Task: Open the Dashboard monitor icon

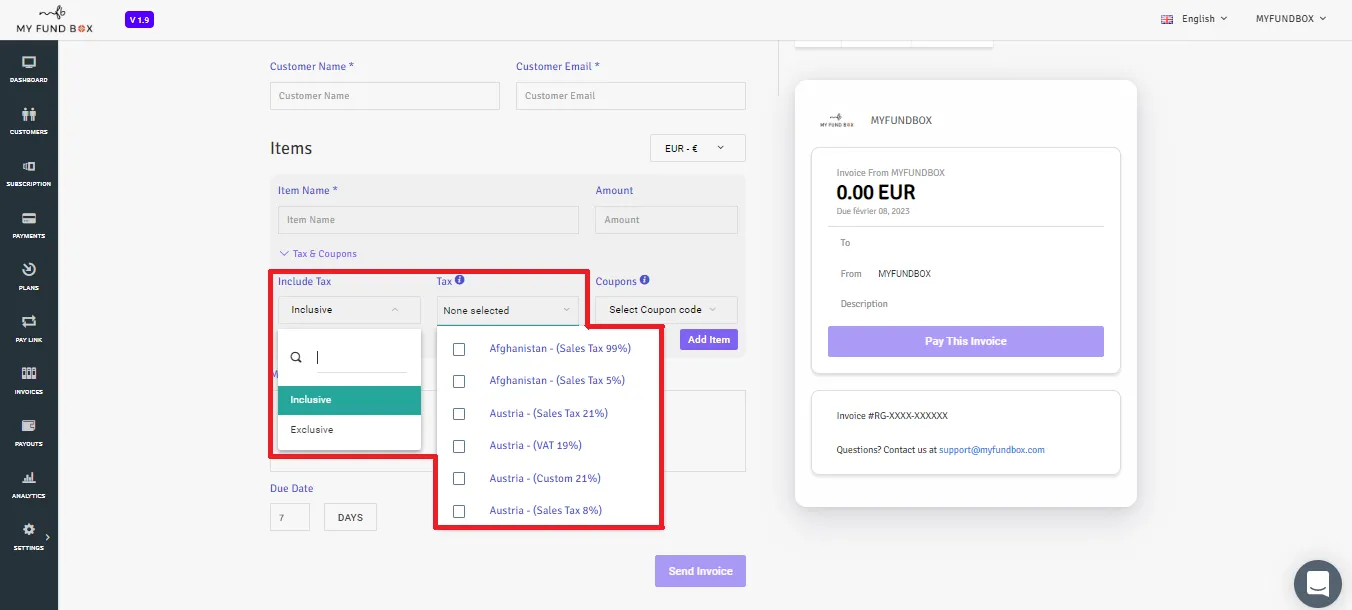Action: click(29, 62)
